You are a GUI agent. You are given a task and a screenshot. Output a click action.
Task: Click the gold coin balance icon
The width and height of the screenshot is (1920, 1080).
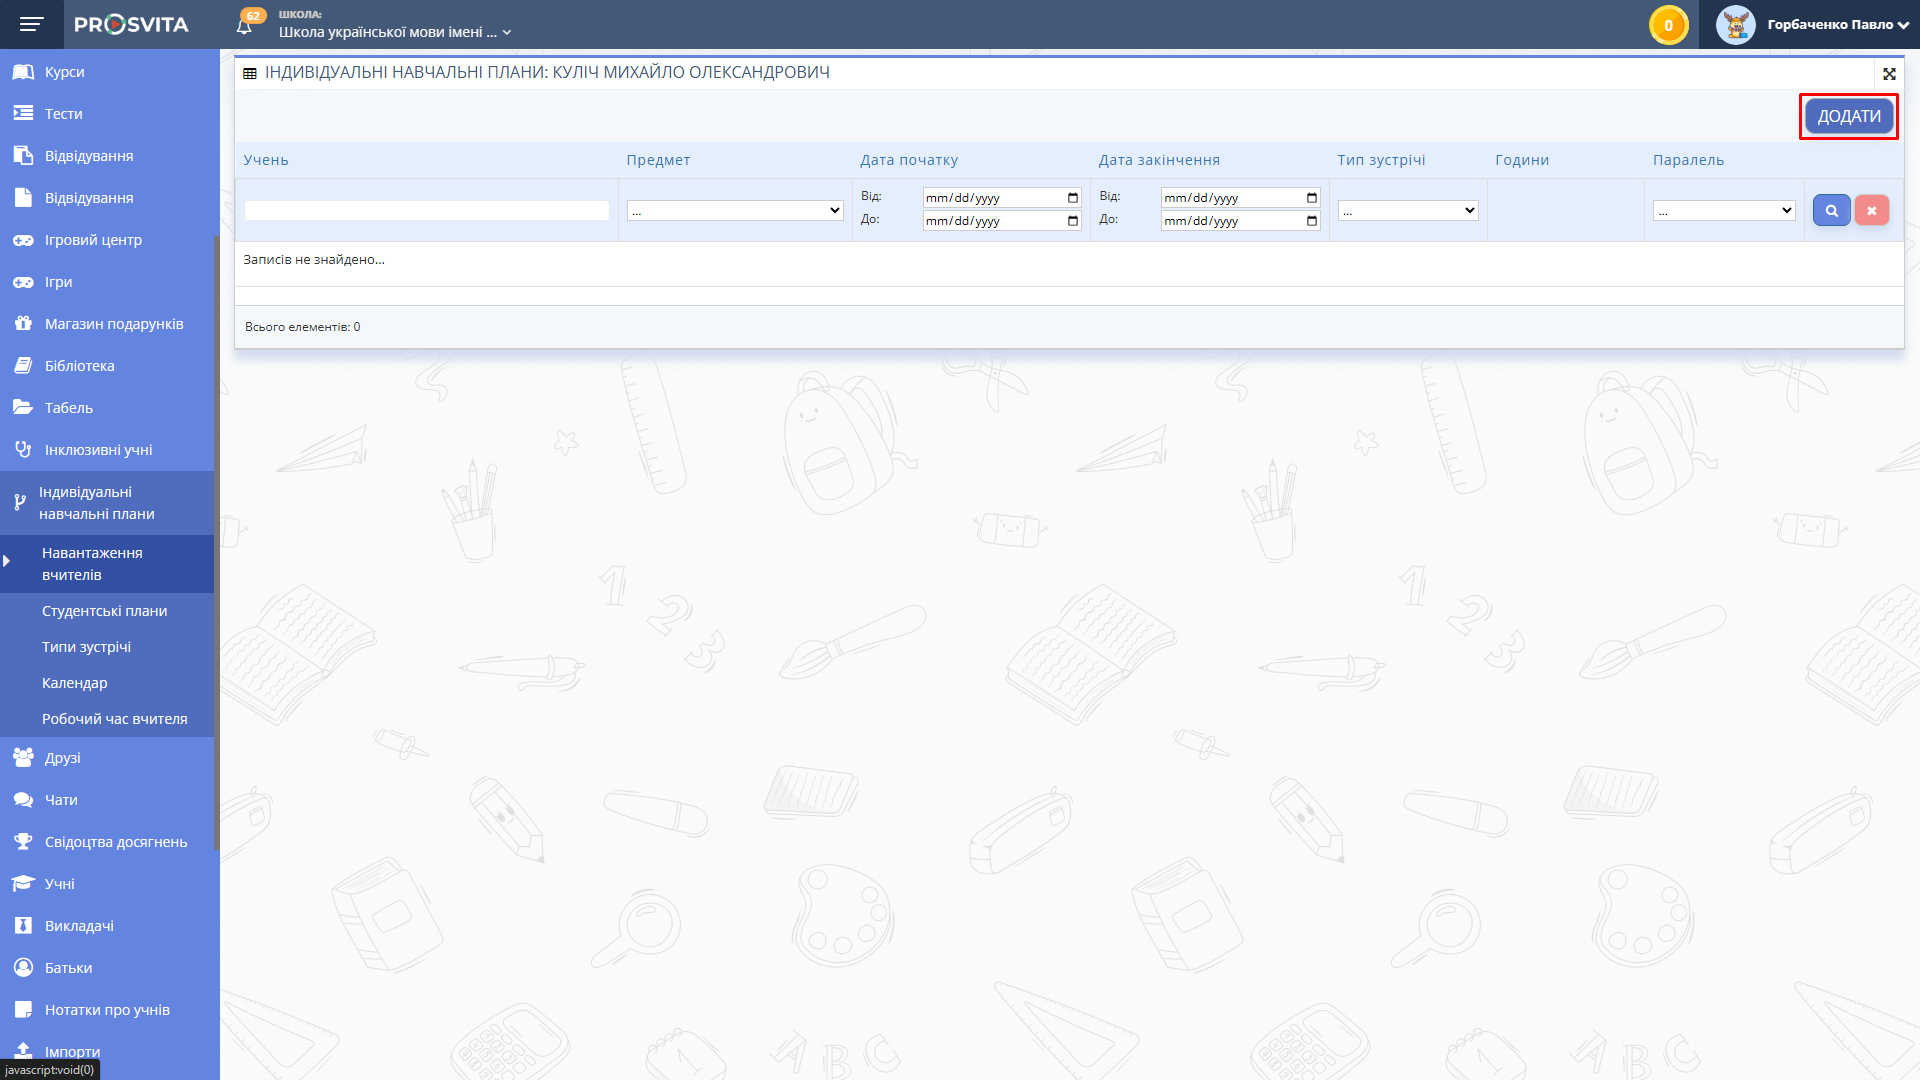[x=1668, y=25]
